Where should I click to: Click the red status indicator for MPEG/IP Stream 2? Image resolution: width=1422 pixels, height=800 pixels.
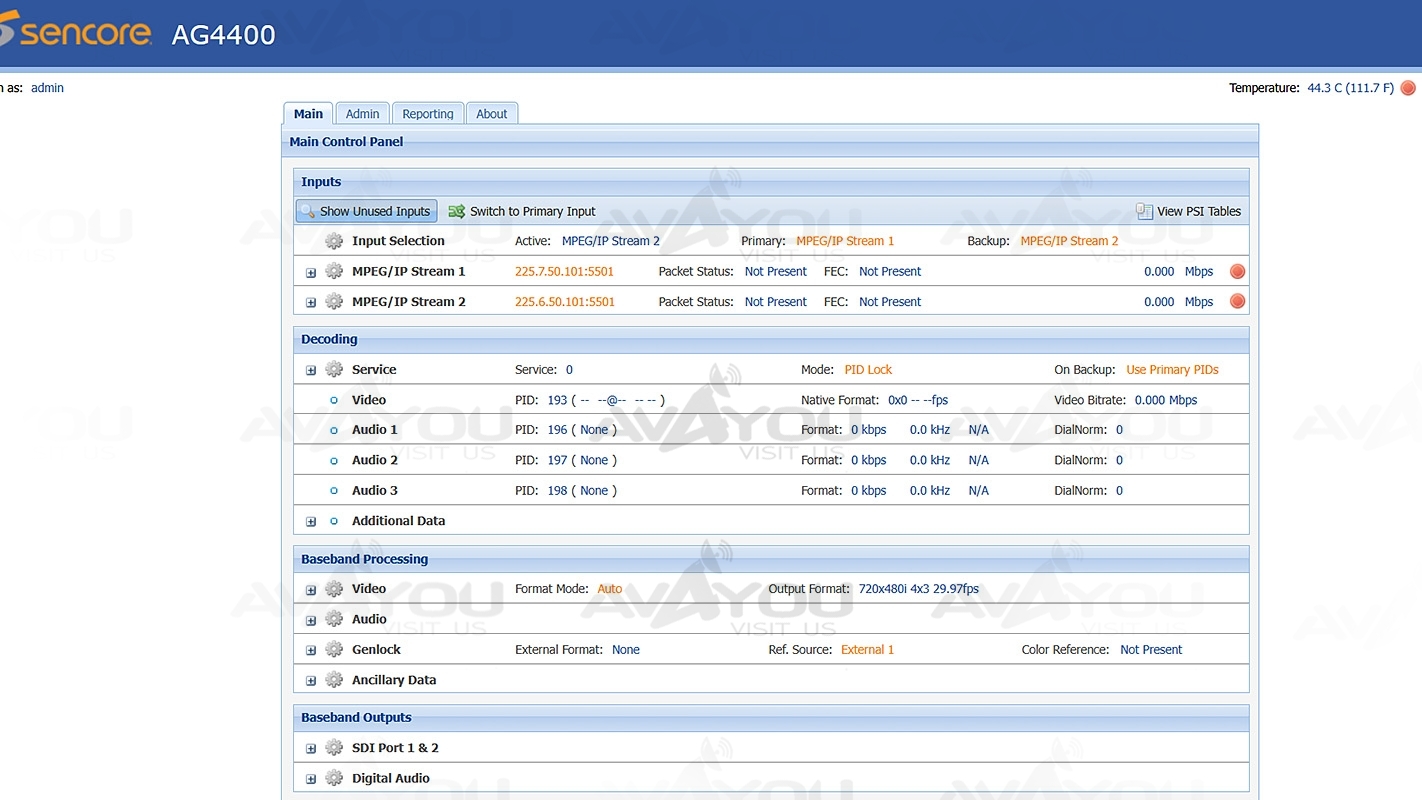point(1237,302)
